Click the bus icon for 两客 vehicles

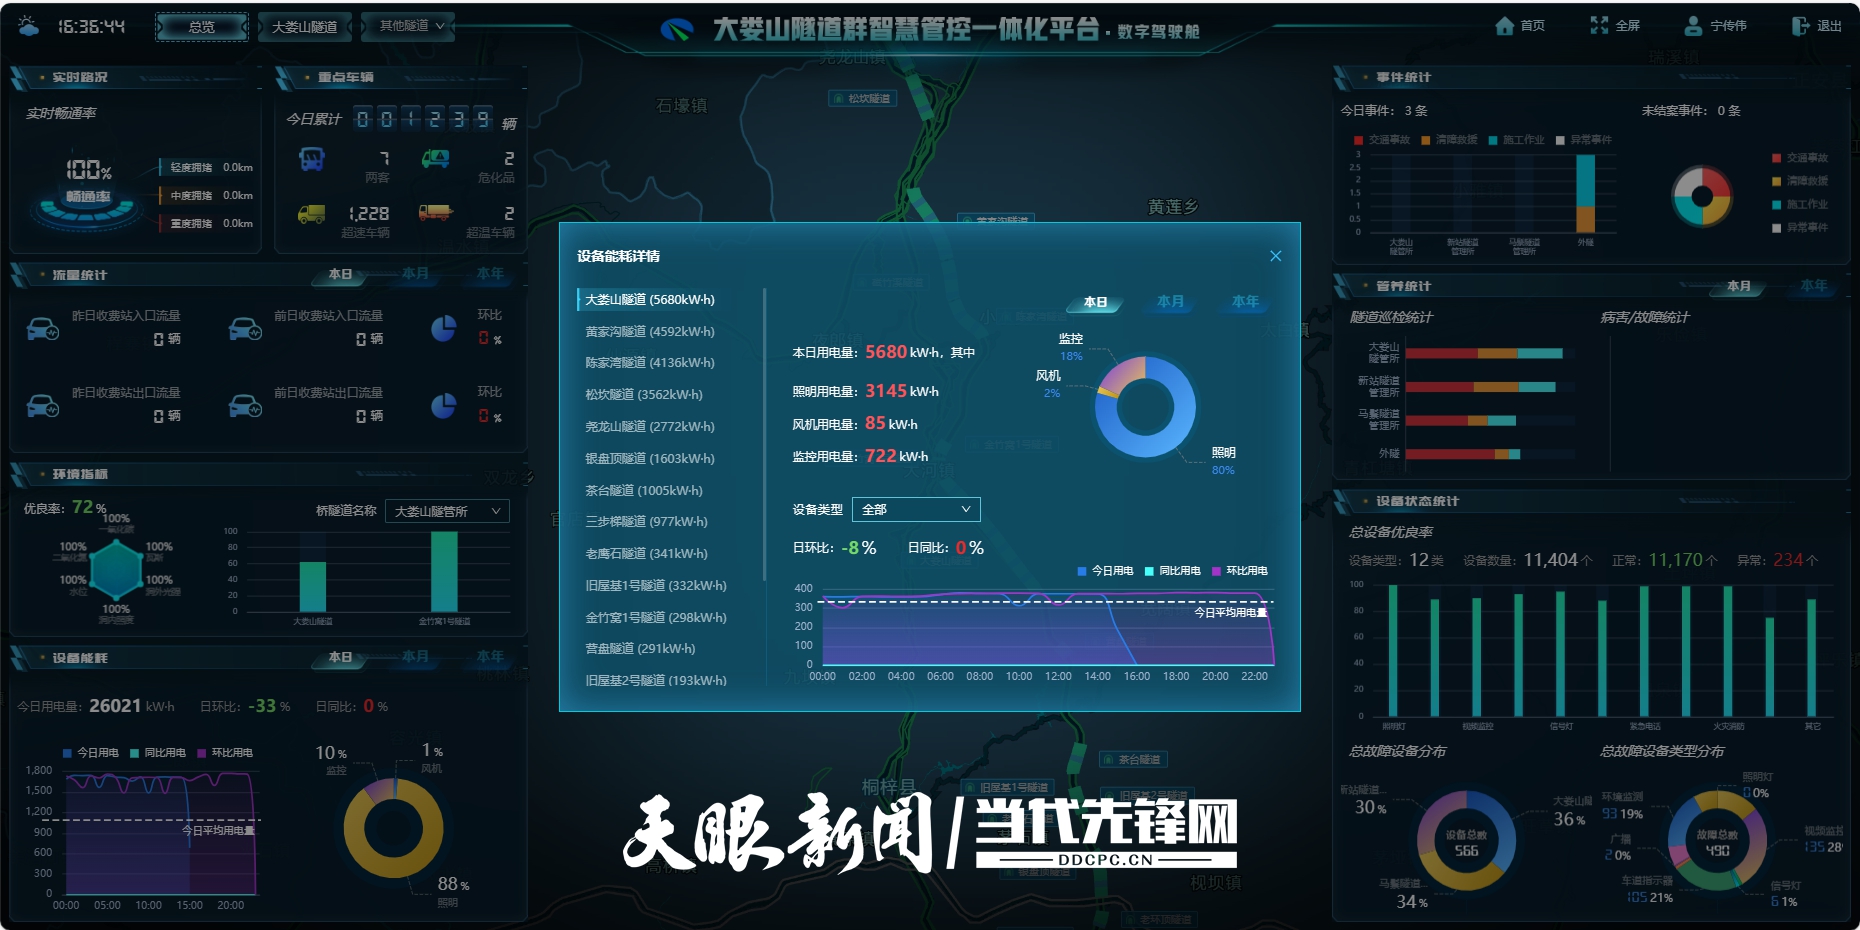click(312, 159)
